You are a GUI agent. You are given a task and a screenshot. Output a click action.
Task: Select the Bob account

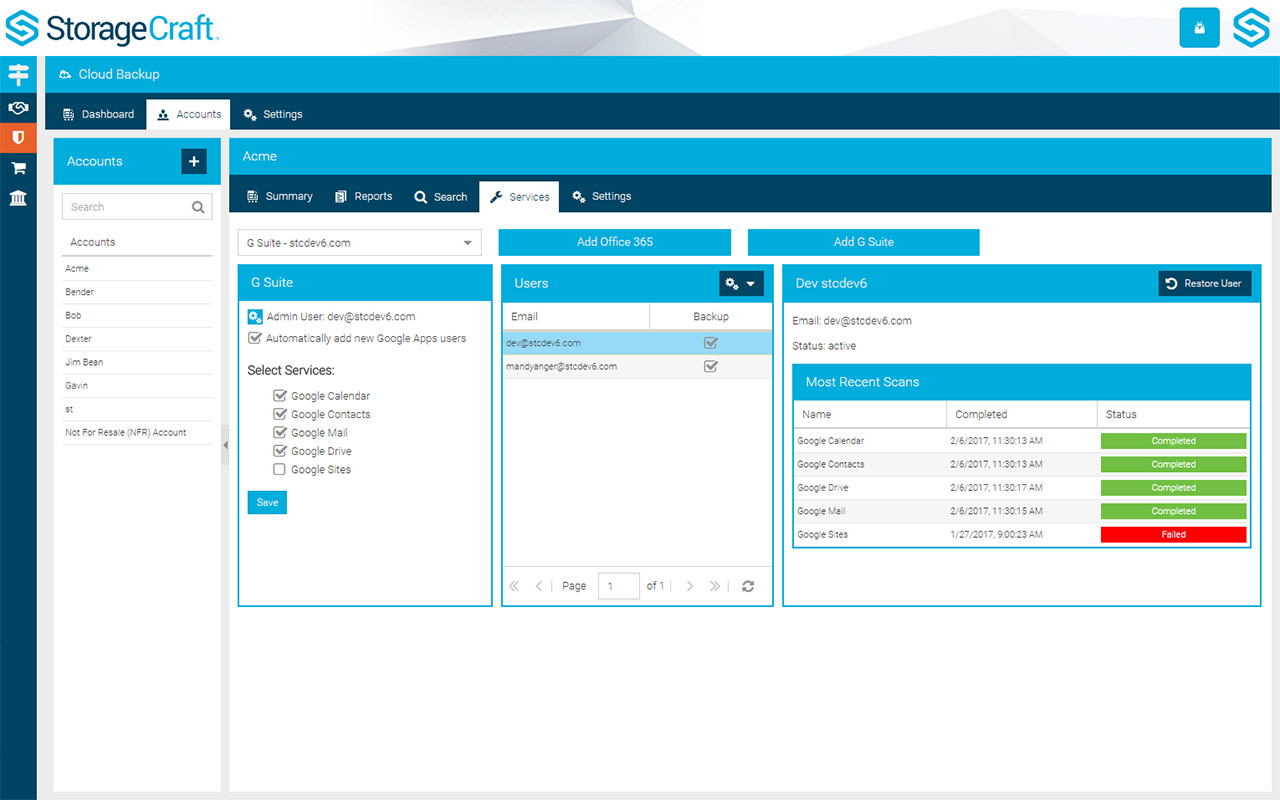(137, 315)
